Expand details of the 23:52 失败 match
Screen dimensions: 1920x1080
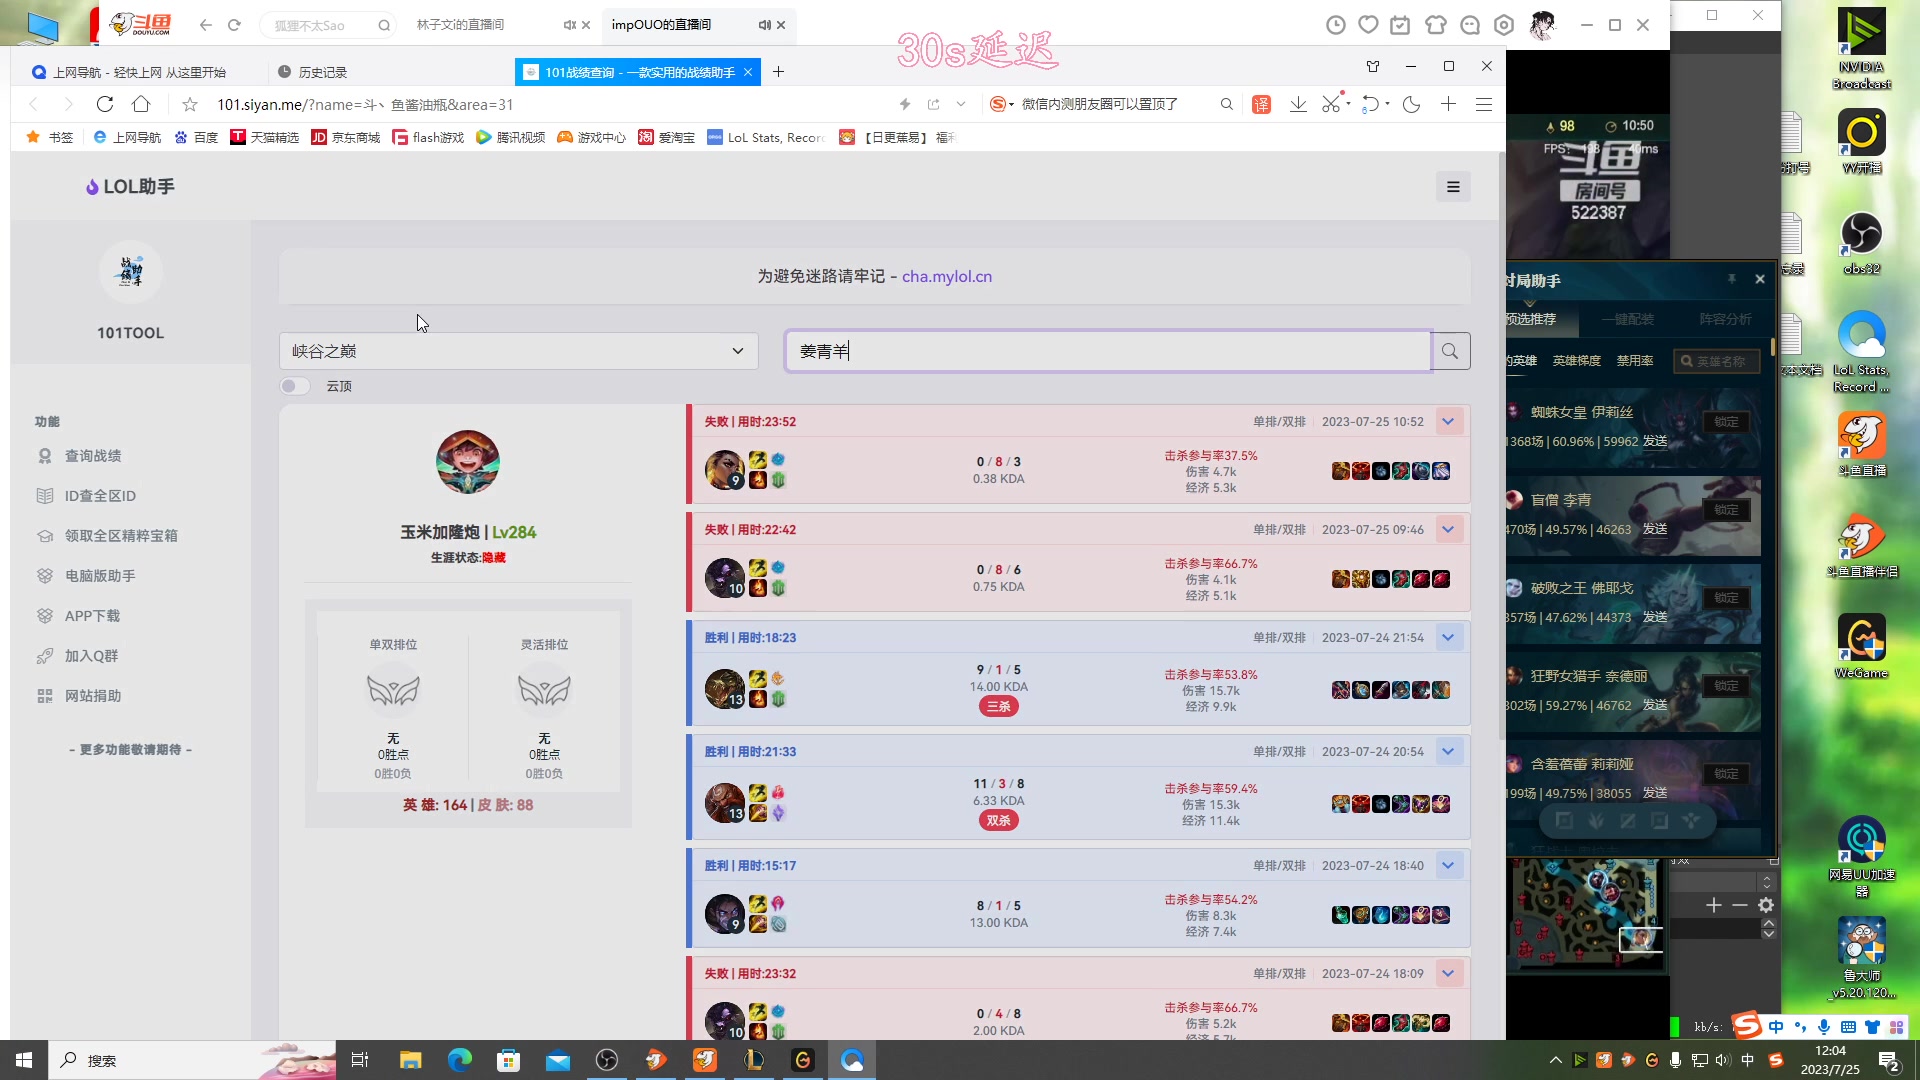pos(1448,421)
